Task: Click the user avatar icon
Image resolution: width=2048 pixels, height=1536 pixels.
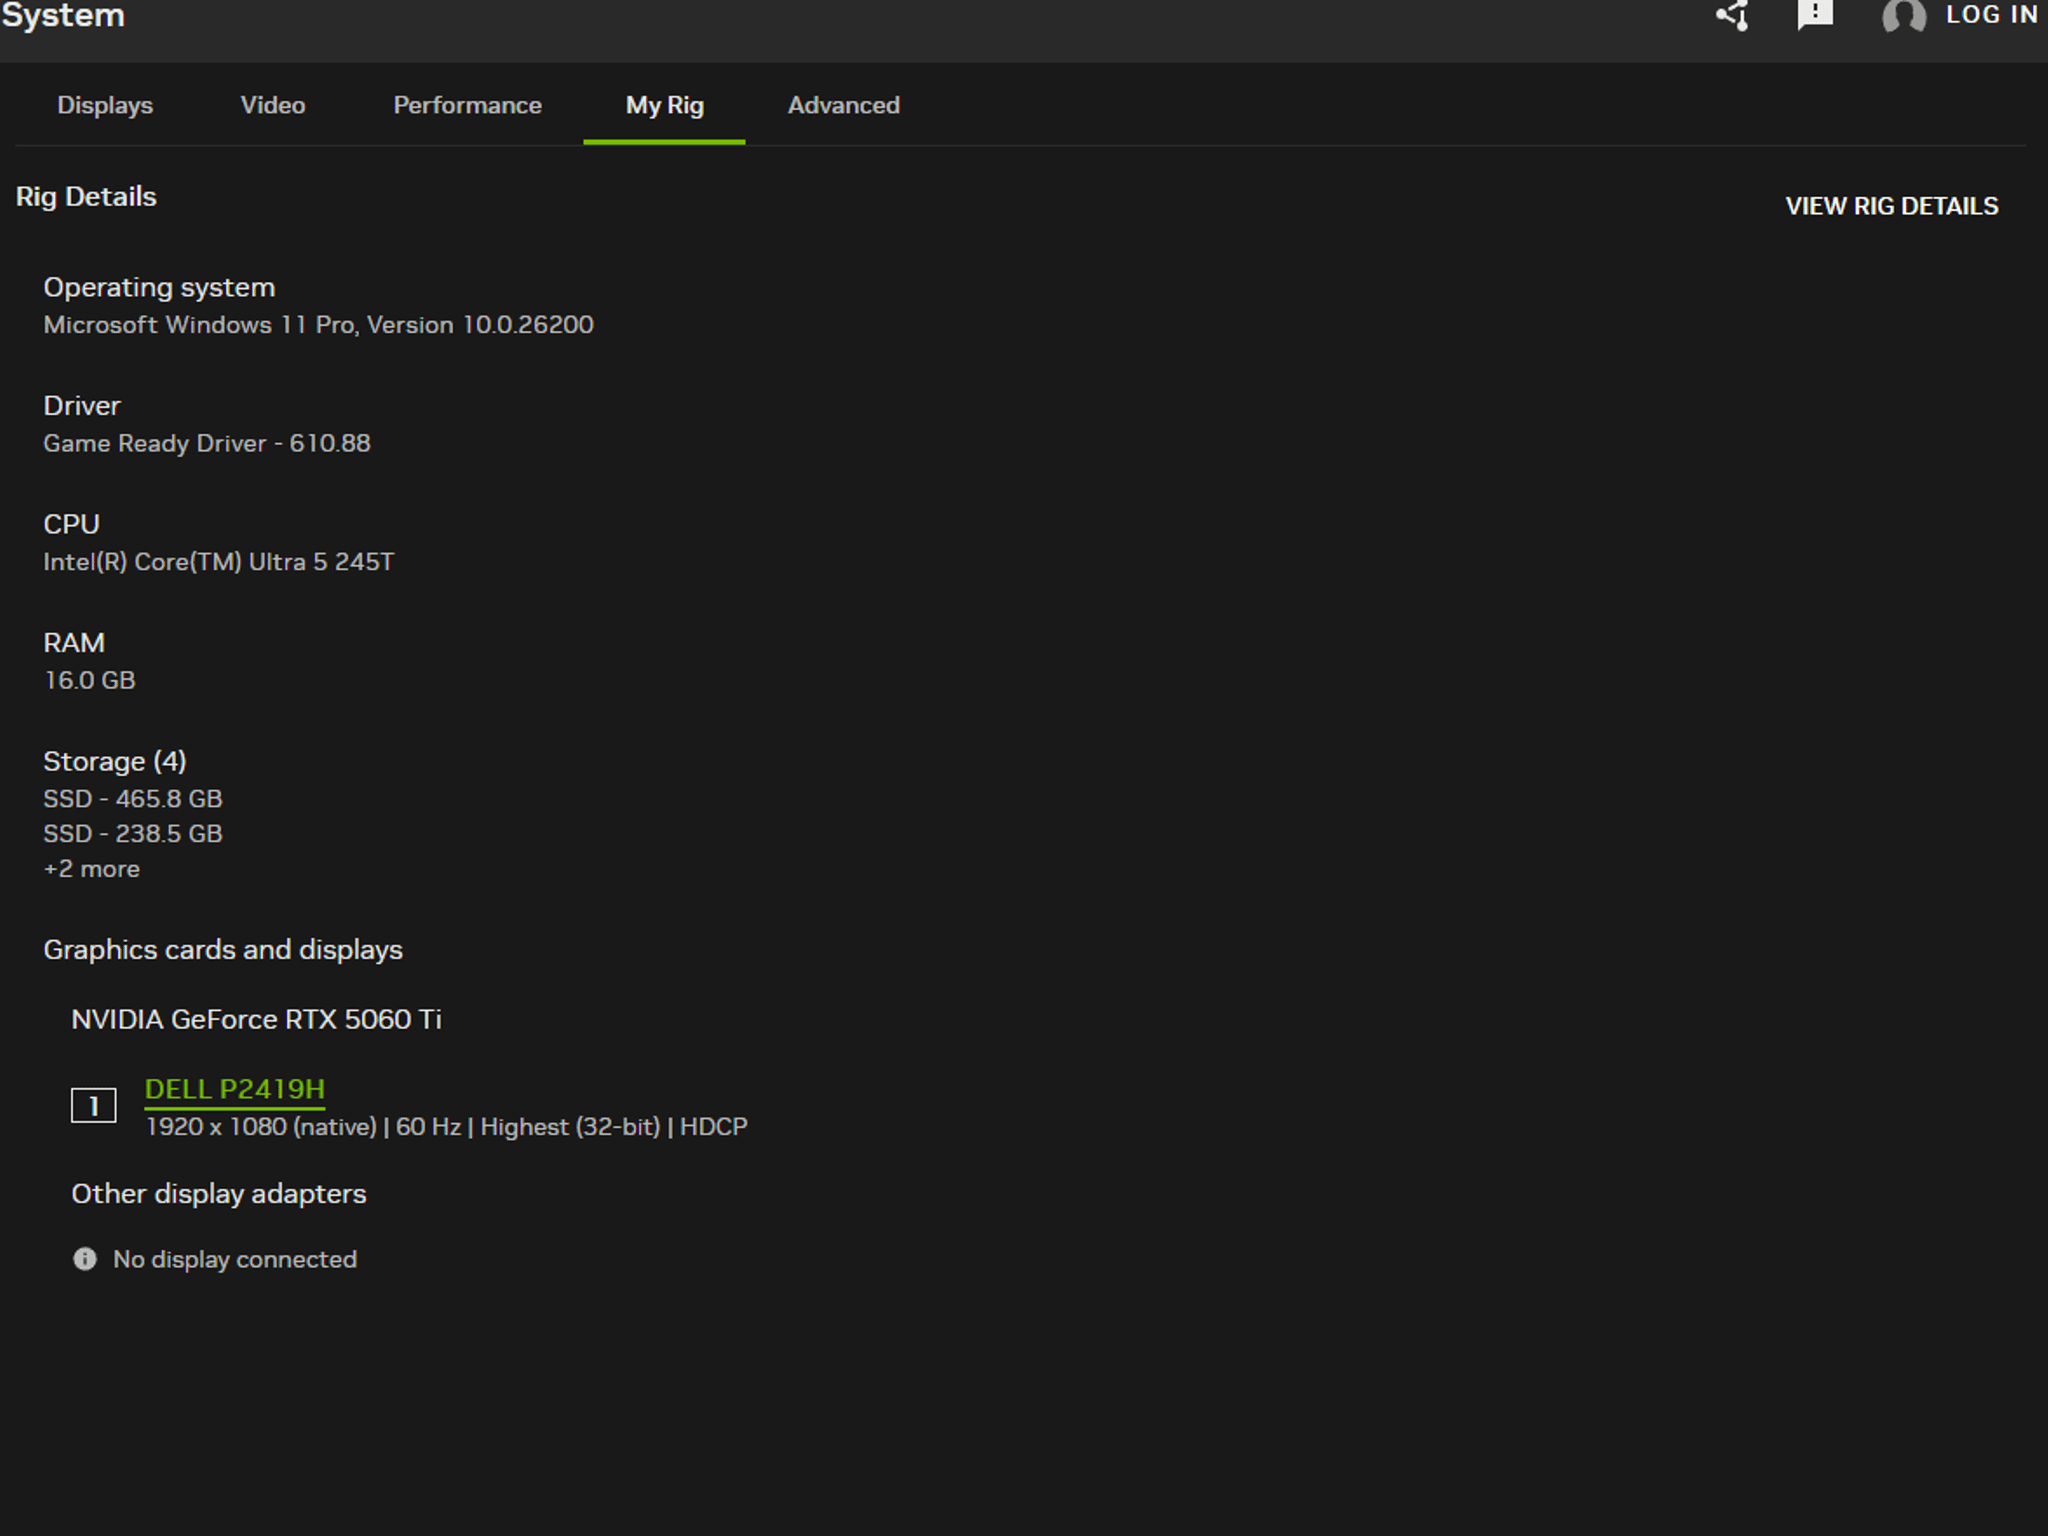Action: [x=1904, y=16]
